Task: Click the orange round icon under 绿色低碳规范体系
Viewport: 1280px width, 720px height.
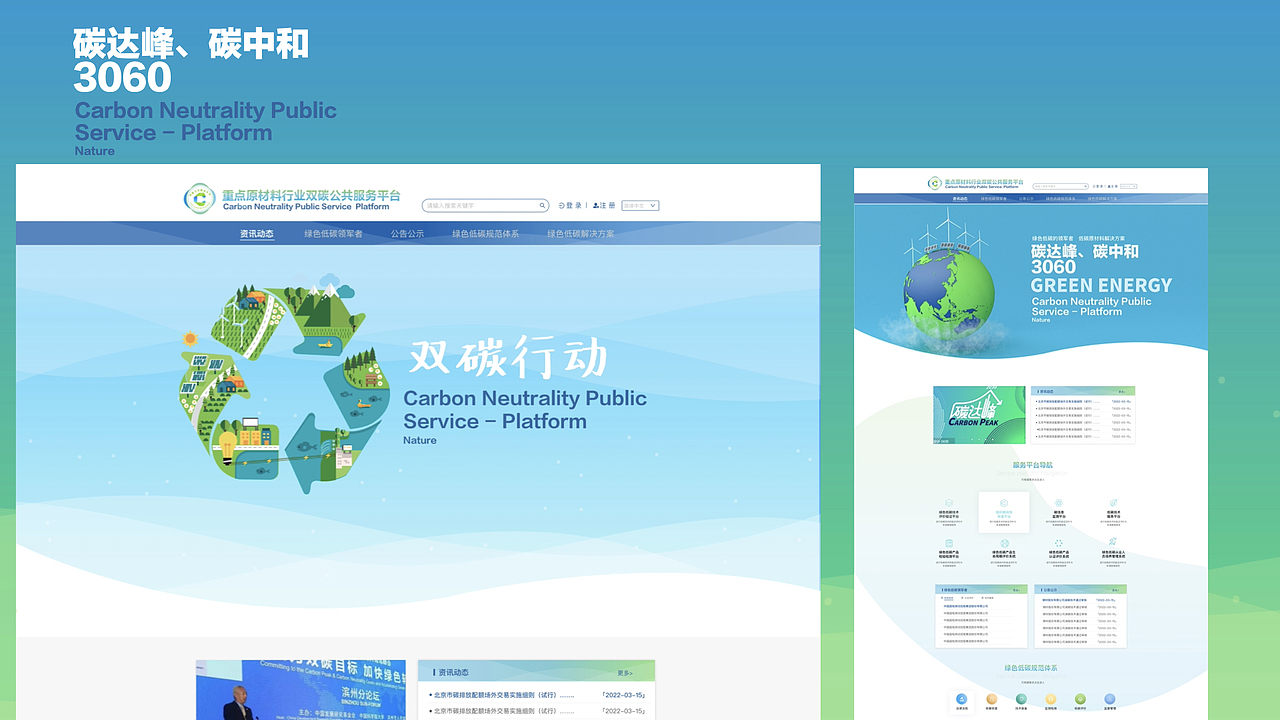Action: tap(992, 700)
